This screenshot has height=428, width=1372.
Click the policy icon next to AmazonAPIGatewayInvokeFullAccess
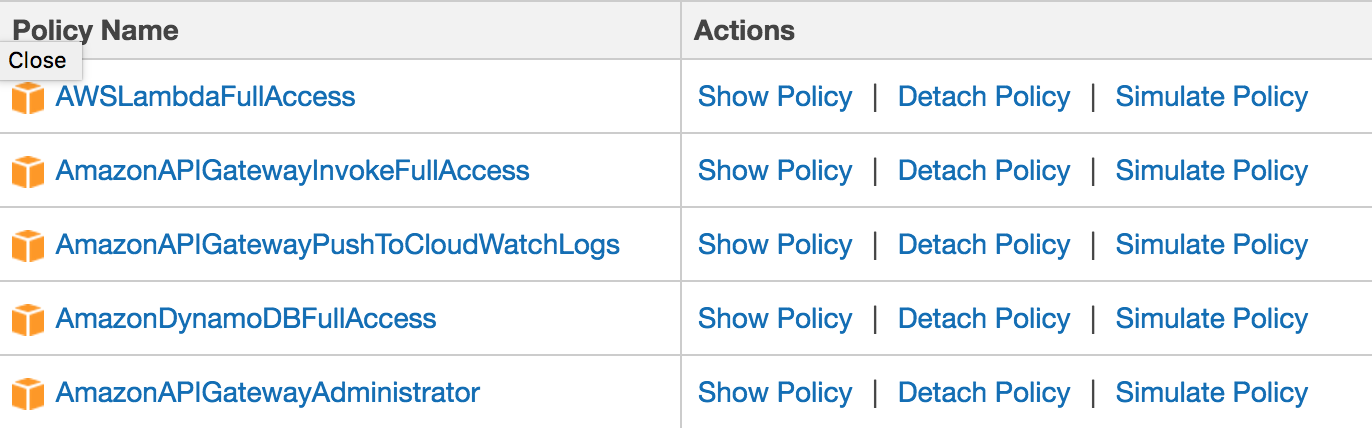[x=28, y=172]
